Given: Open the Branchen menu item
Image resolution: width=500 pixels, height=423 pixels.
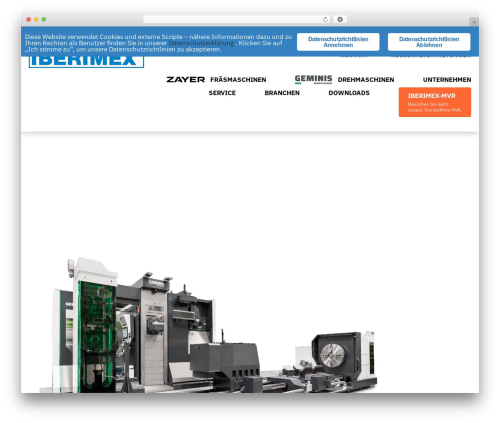Looking at the screenshot, I should click(282, 93).
